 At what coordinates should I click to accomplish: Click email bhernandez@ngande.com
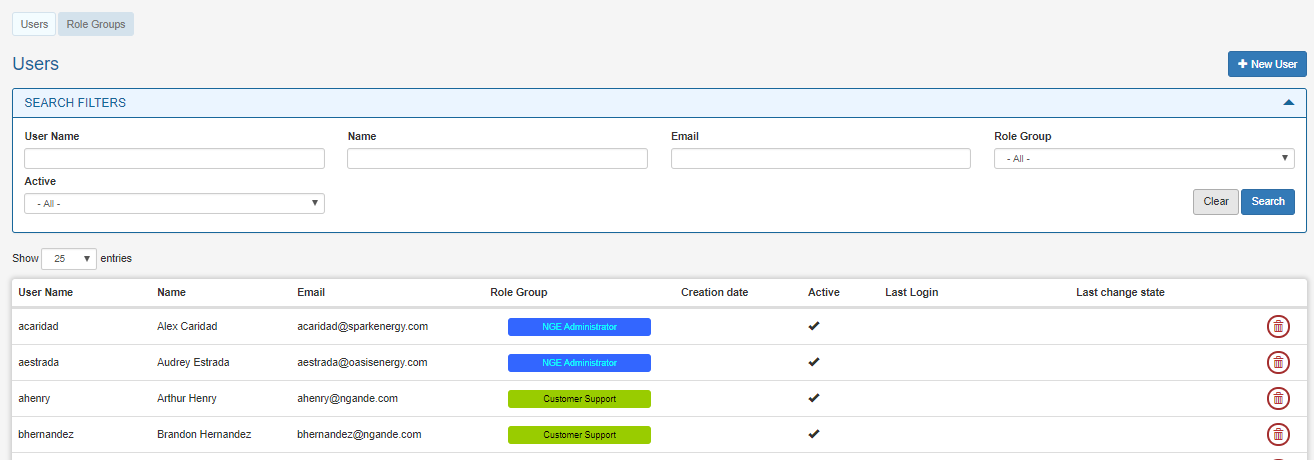(359, 434)
